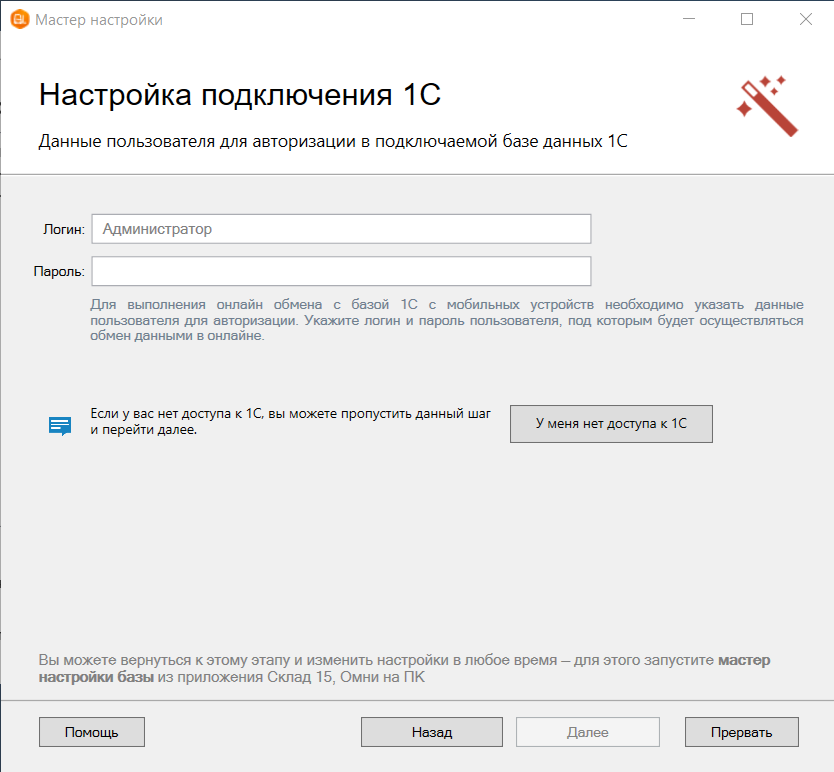834x772 pixels.
Task: Click the red magic wand icon
Action: (767, 106)
